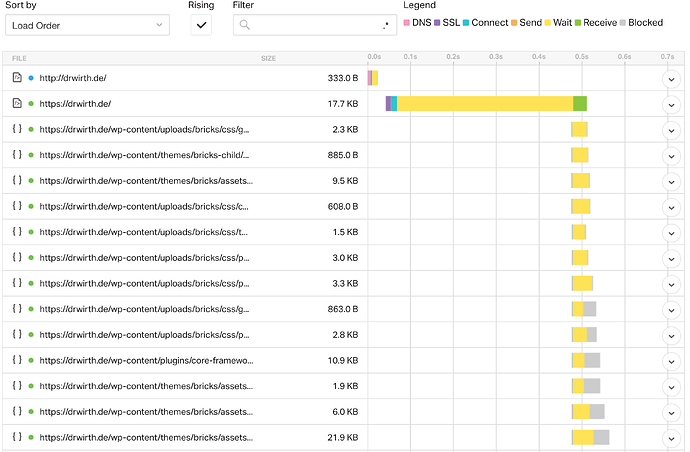Focus the Filter text field
690x452 pixels.
tap(315, 25)
